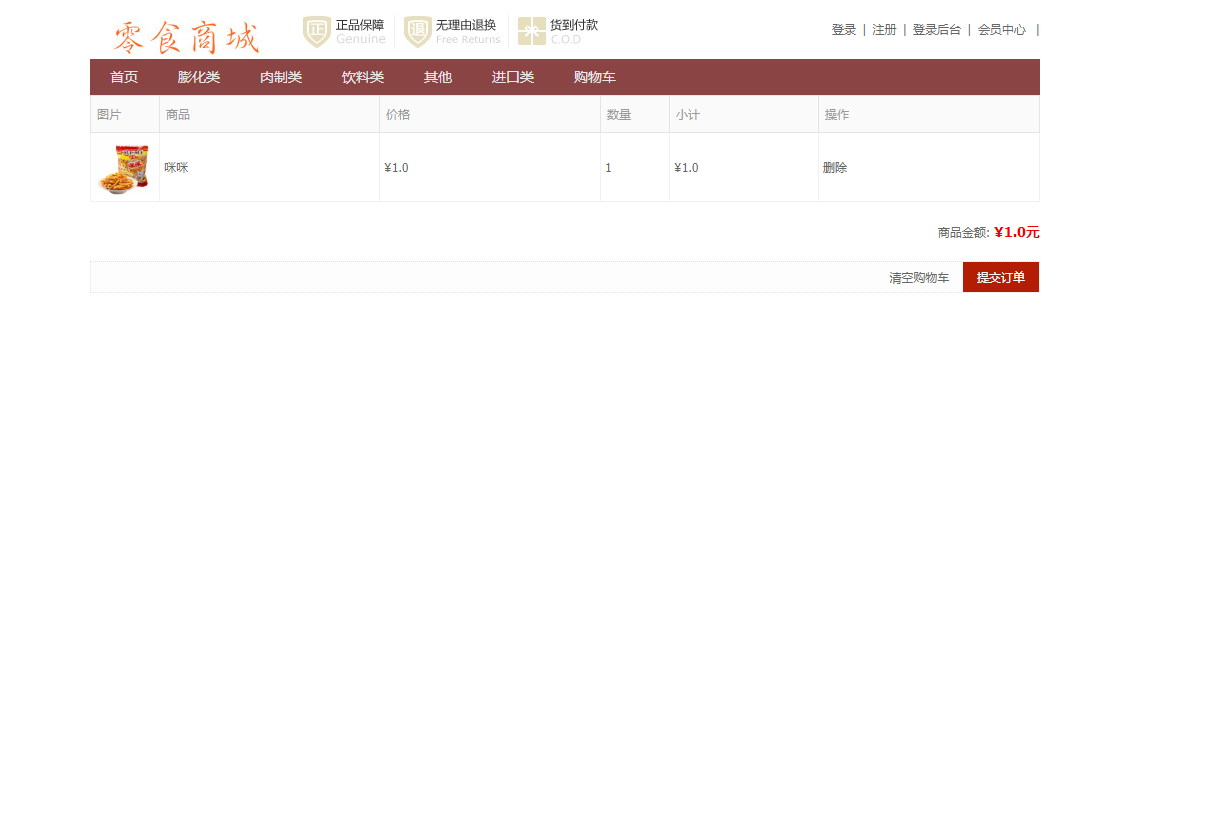Open the 购物车 nav item
This screenshot has height=829, width=1227.
click(595, 77)
